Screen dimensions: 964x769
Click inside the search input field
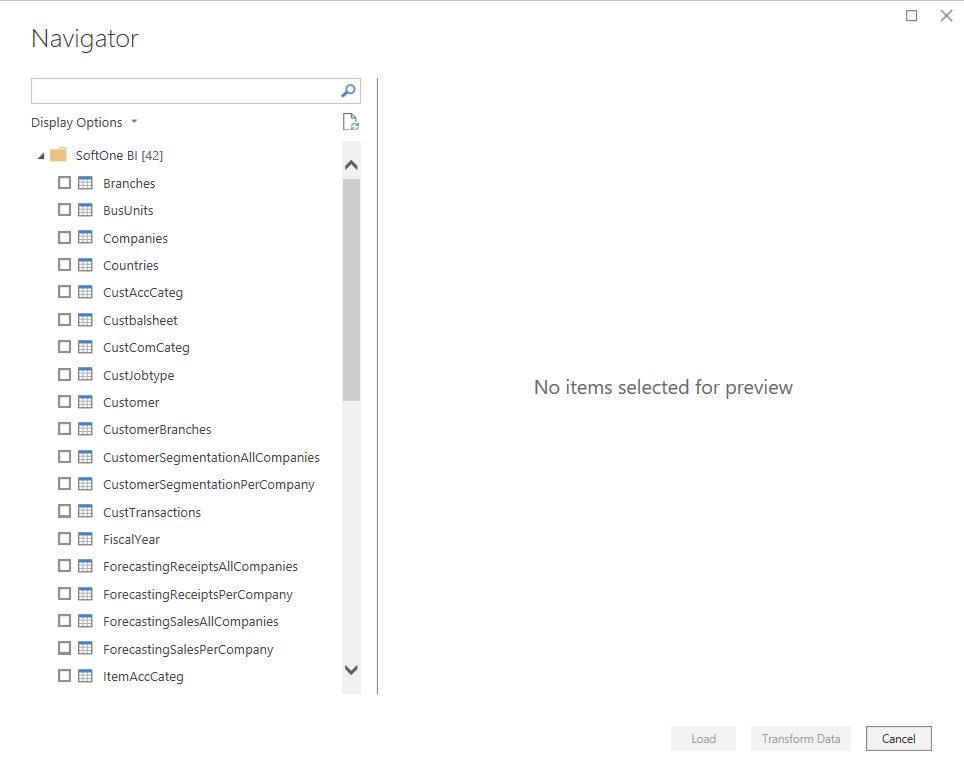tap(180, 91)
